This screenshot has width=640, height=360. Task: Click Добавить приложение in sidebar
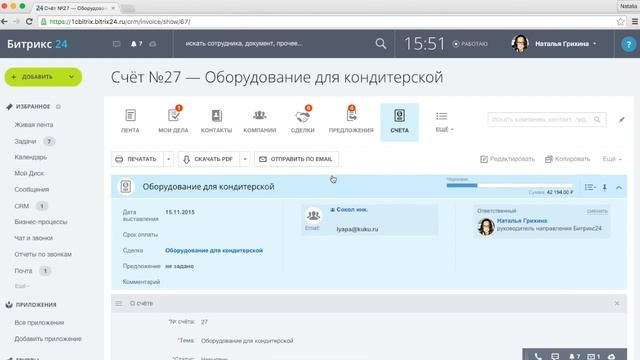pyautogui.click(x=48, y=339)
